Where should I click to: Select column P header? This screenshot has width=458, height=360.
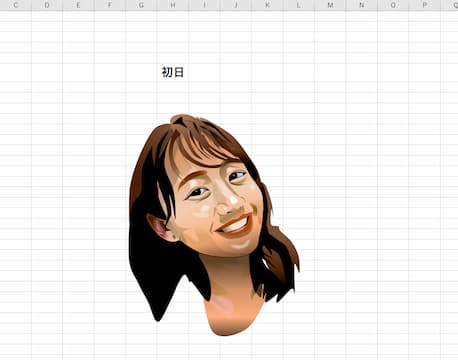point(424,5)
